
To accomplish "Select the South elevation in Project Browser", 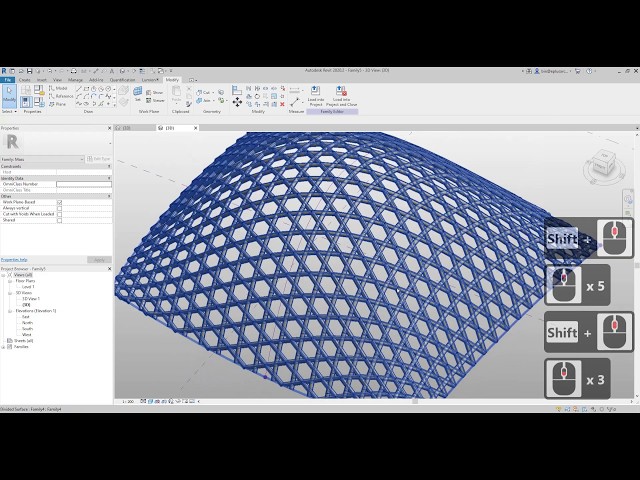I will 27,329.
